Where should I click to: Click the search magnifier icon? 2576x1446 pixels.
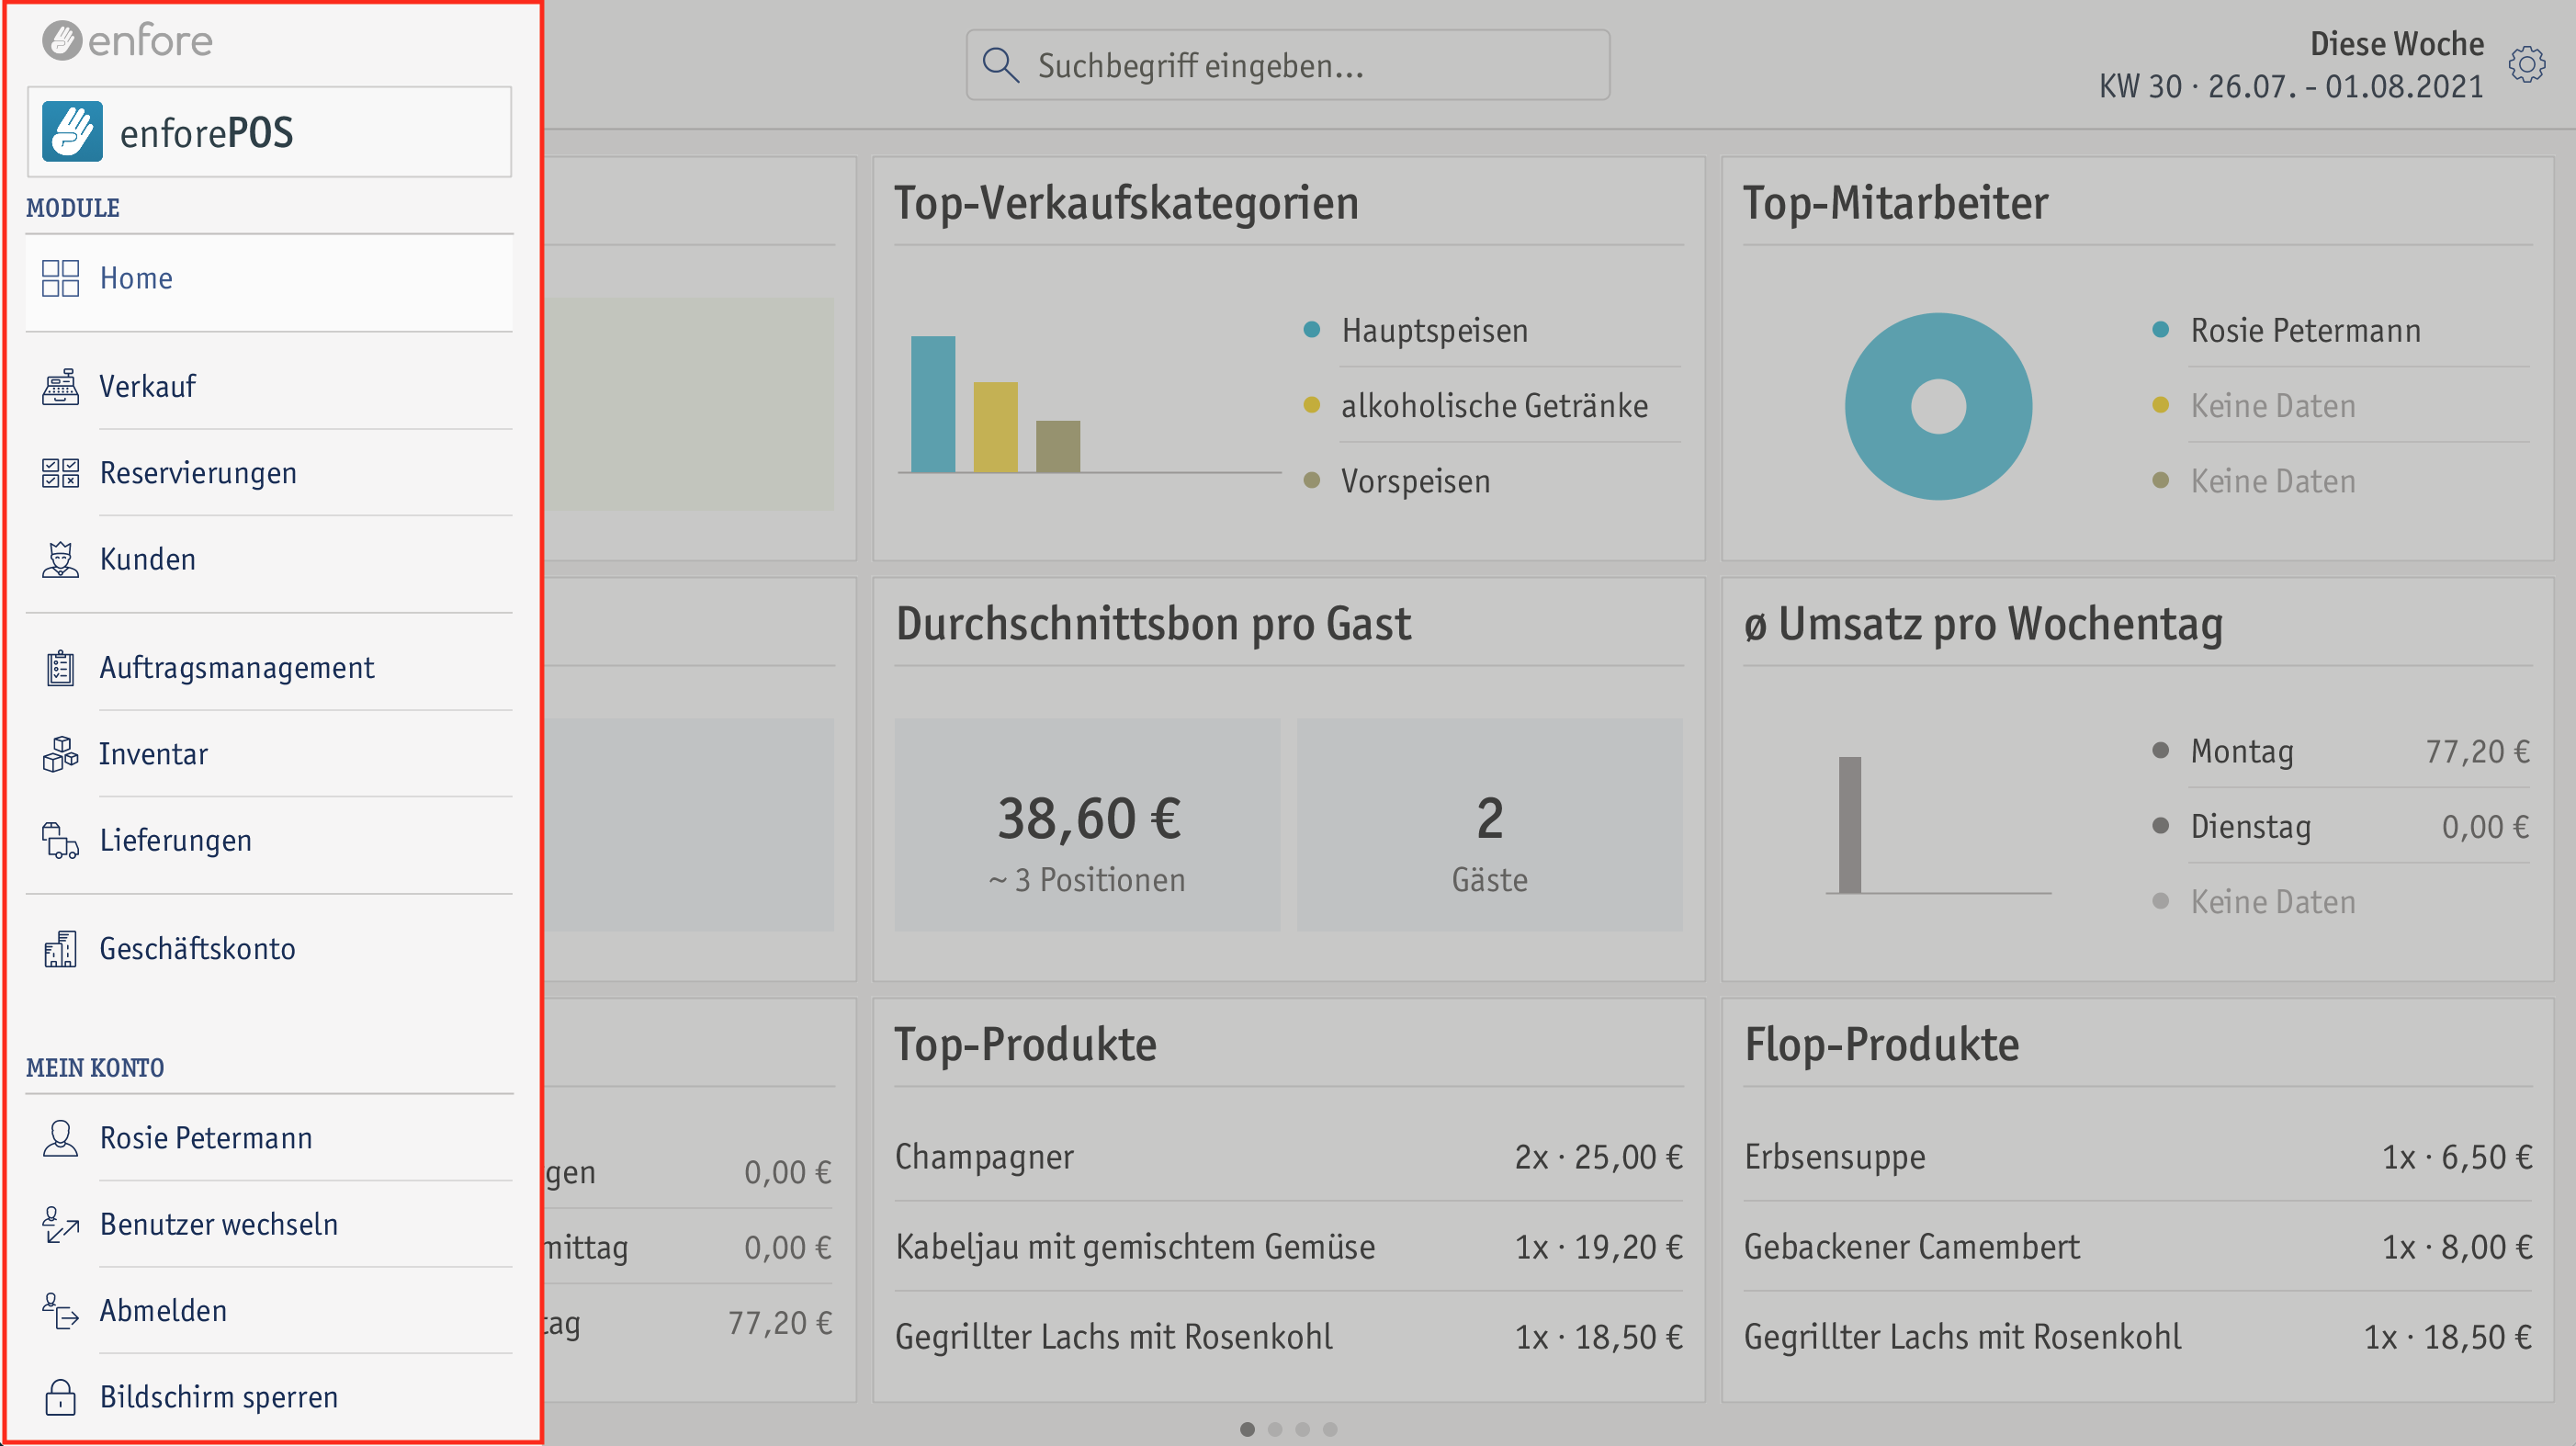tap(1000, 65)
